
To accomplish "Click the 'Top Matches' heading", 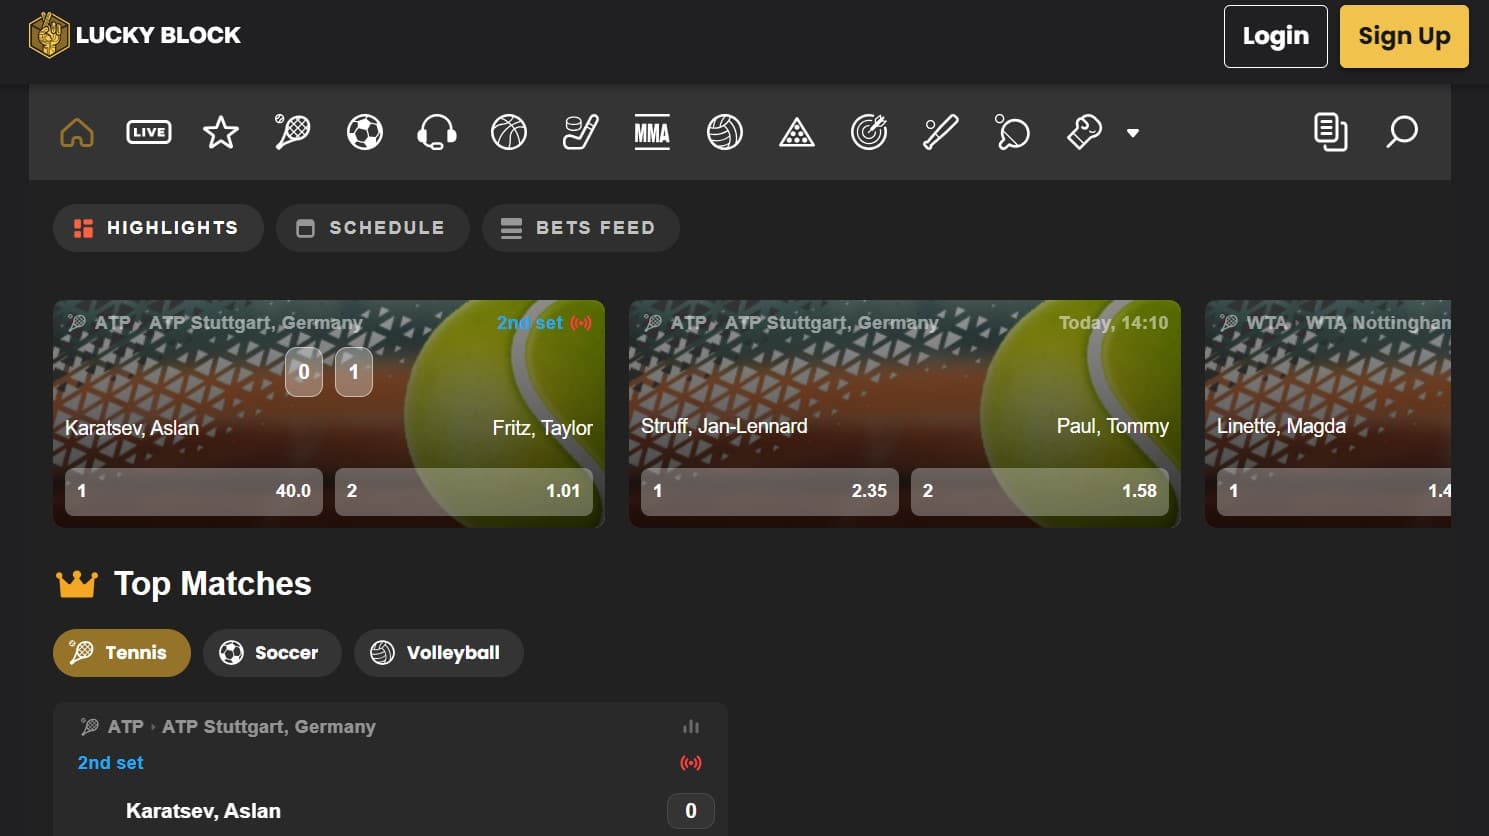I will [213, 584].
